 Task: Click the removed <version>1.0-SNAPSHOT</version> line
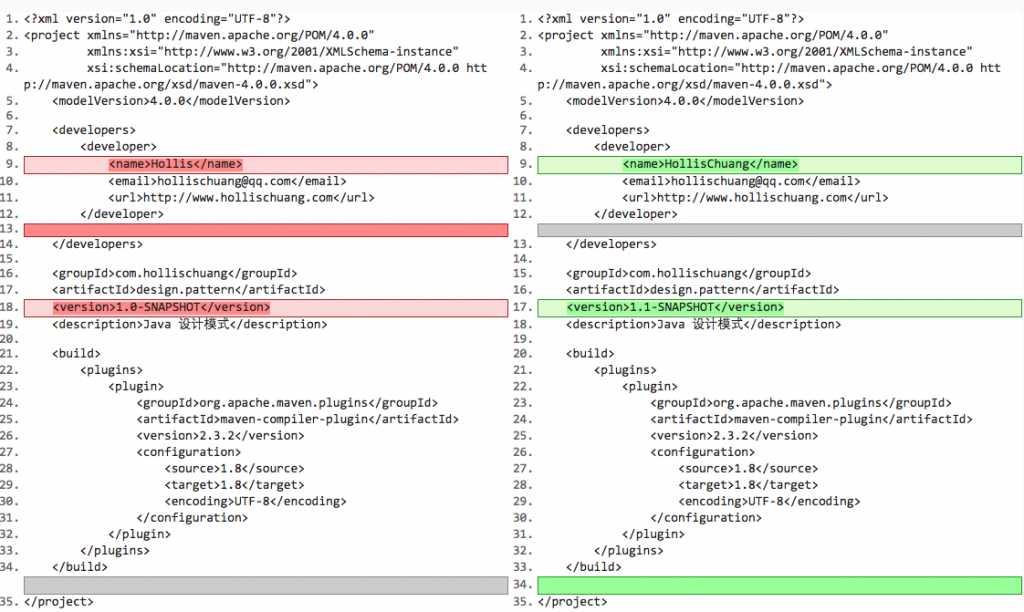266,308
